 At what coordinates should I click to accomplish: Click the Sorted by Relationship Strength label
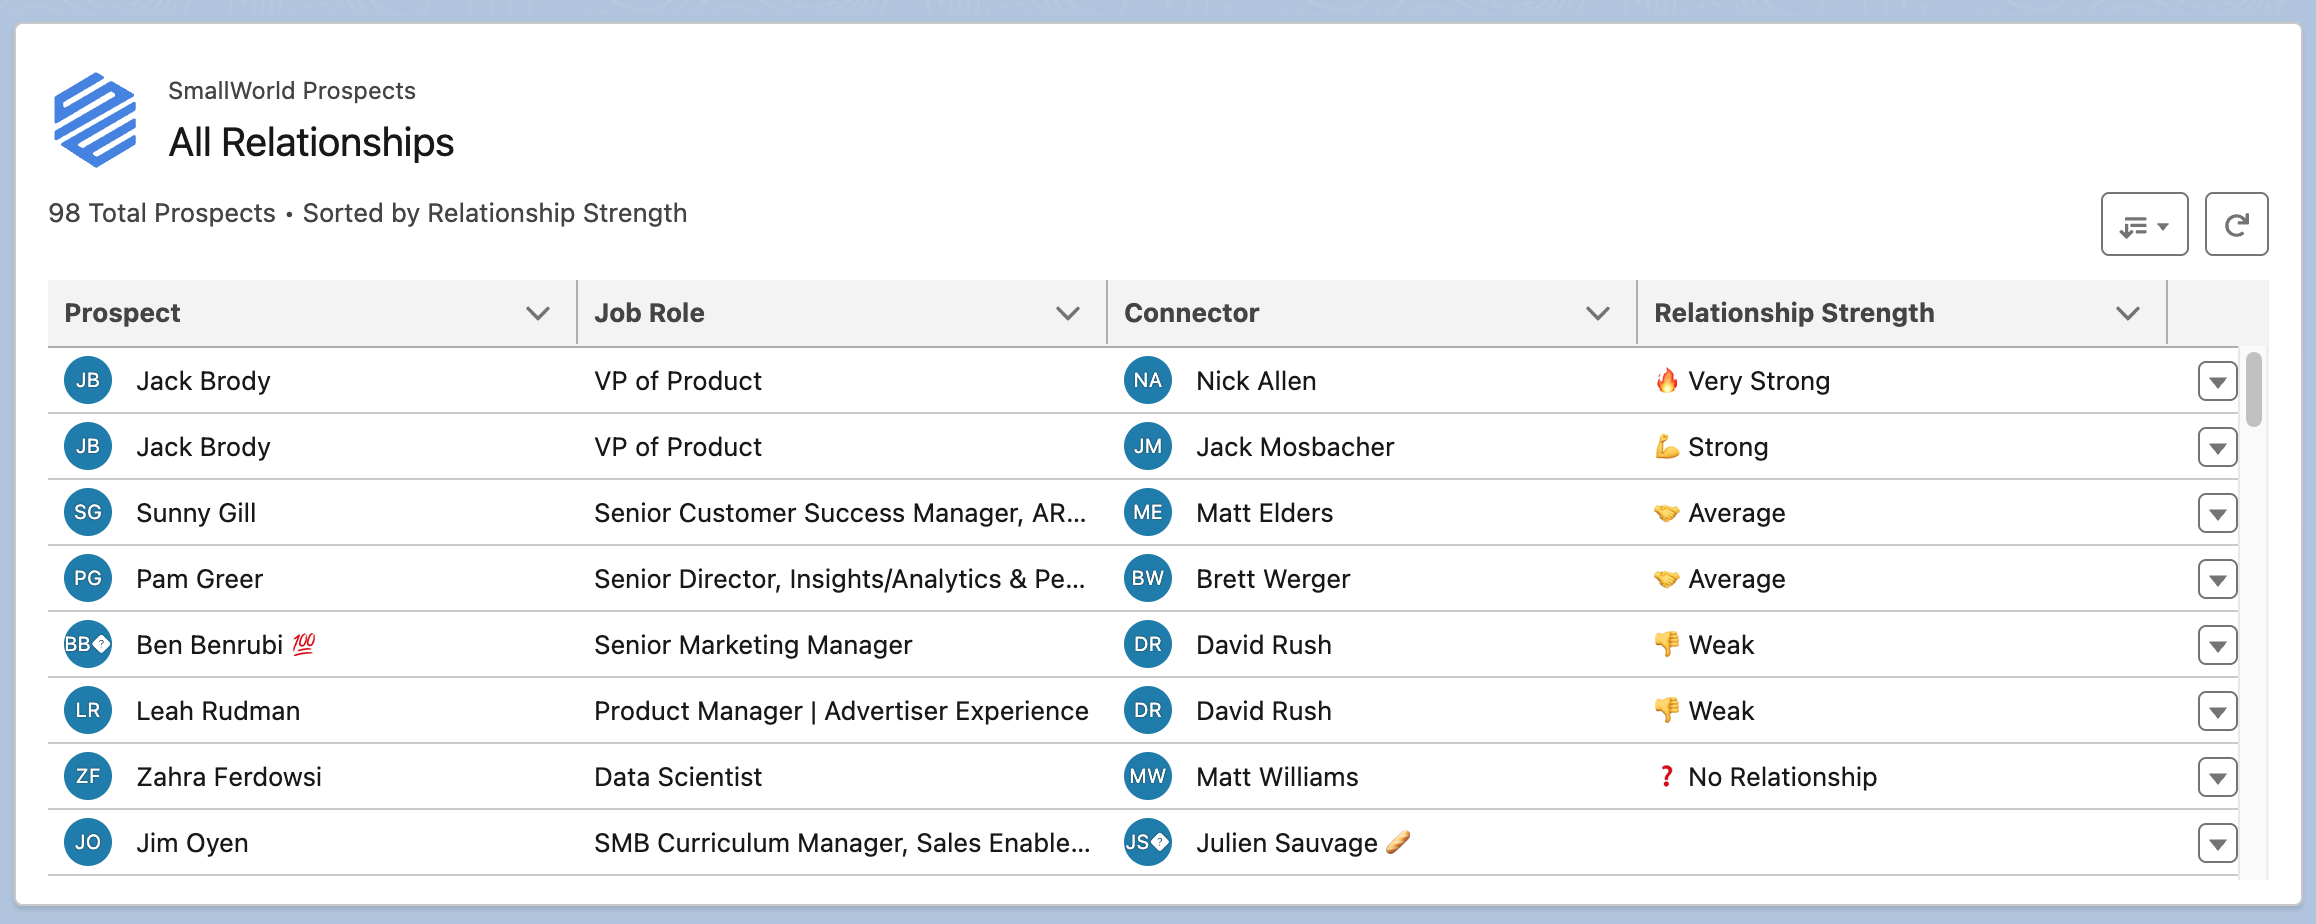coord(495,213)
